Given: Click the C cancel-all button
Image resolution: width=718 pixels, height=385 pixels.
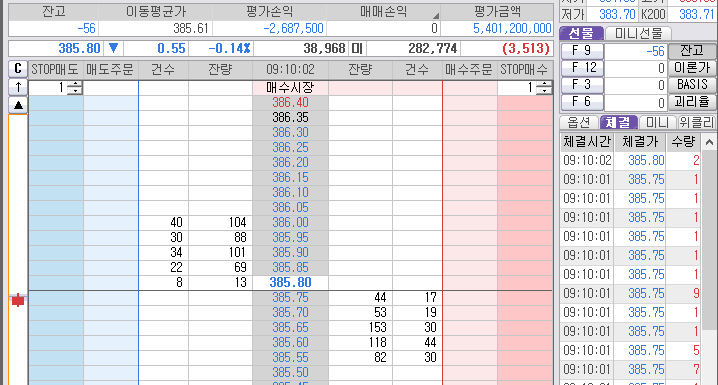Looking at the screenshot, I should [x=18, y=69].
